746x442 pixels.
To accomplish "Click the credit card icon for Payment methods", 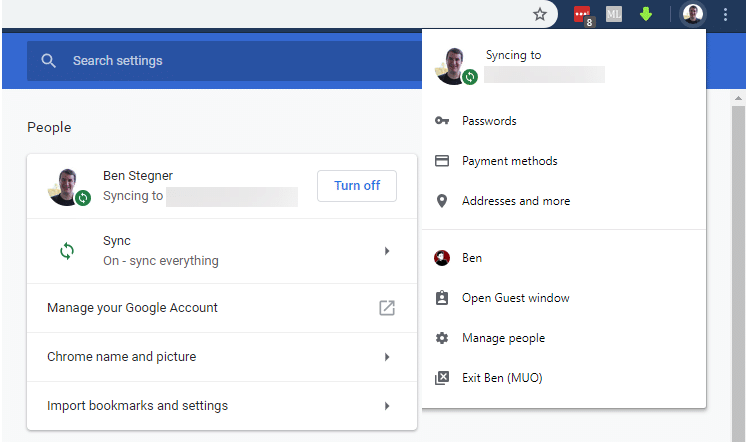I will (442, 161).
